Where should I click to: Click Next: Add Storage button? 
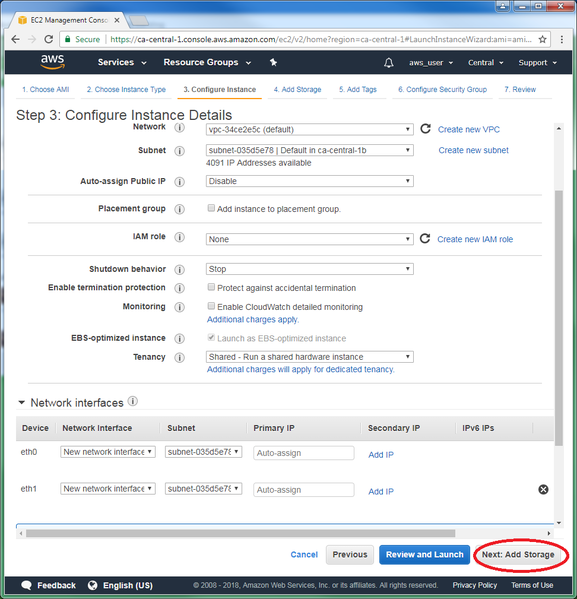point(518,555)
